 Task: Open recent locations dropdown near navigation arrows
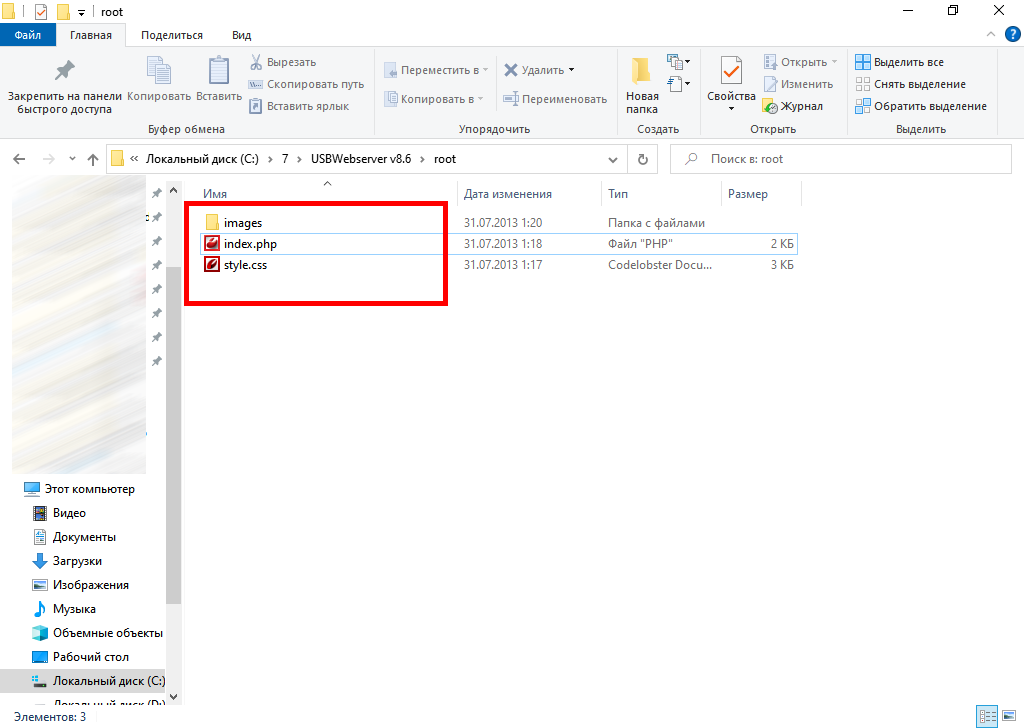[72, 159]
